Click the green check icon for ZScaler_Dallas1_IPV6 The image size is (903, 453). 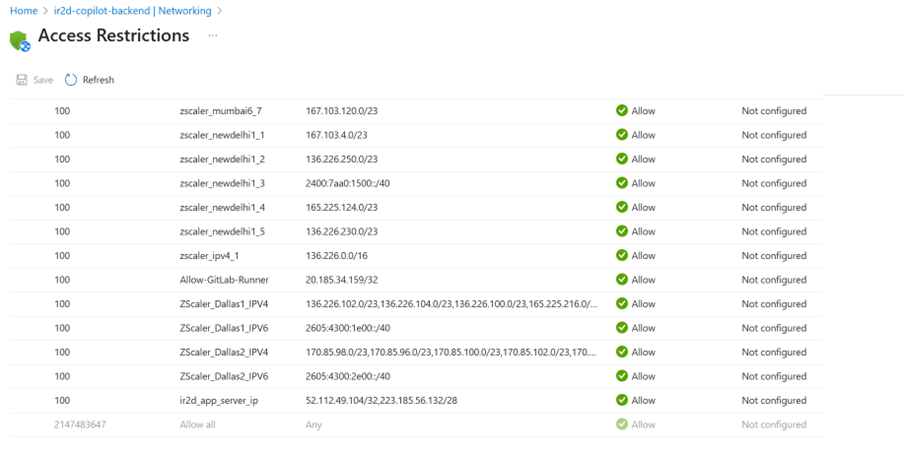click(621, 328)
